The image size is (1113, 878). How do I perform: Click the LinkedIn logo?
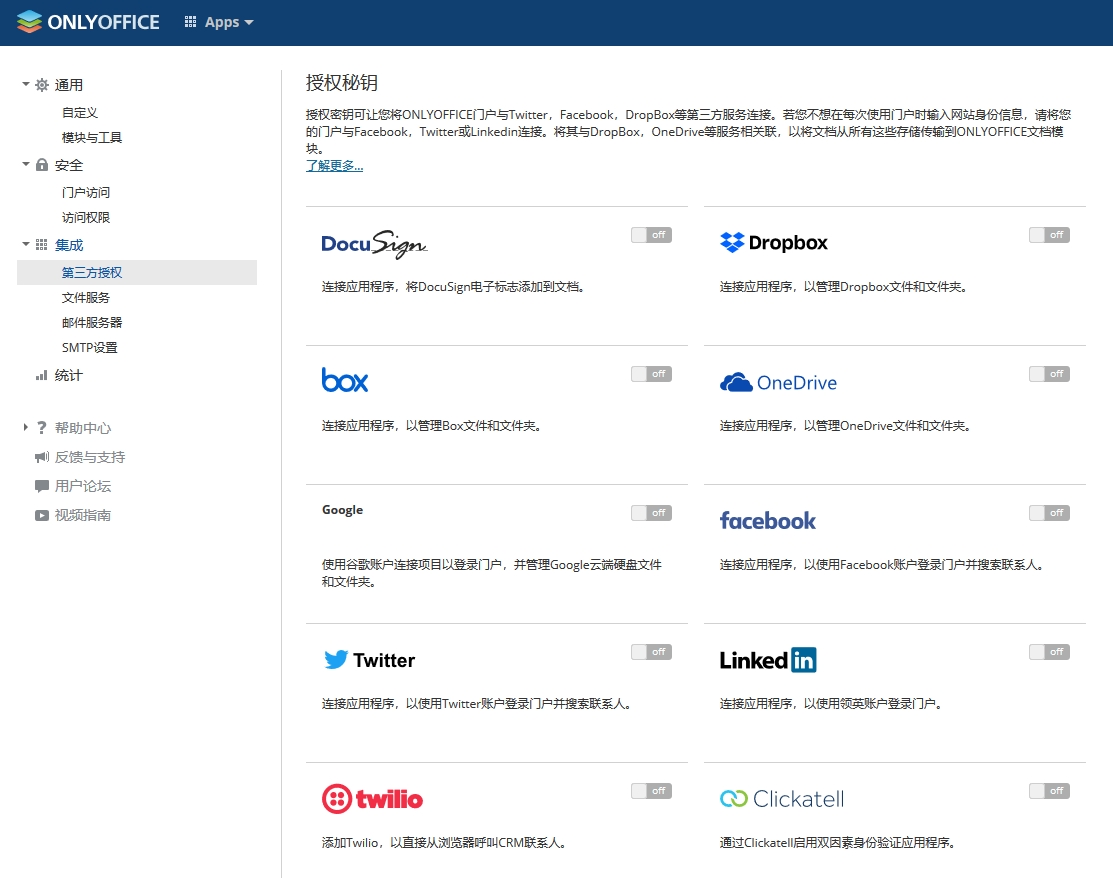(768, 660)
